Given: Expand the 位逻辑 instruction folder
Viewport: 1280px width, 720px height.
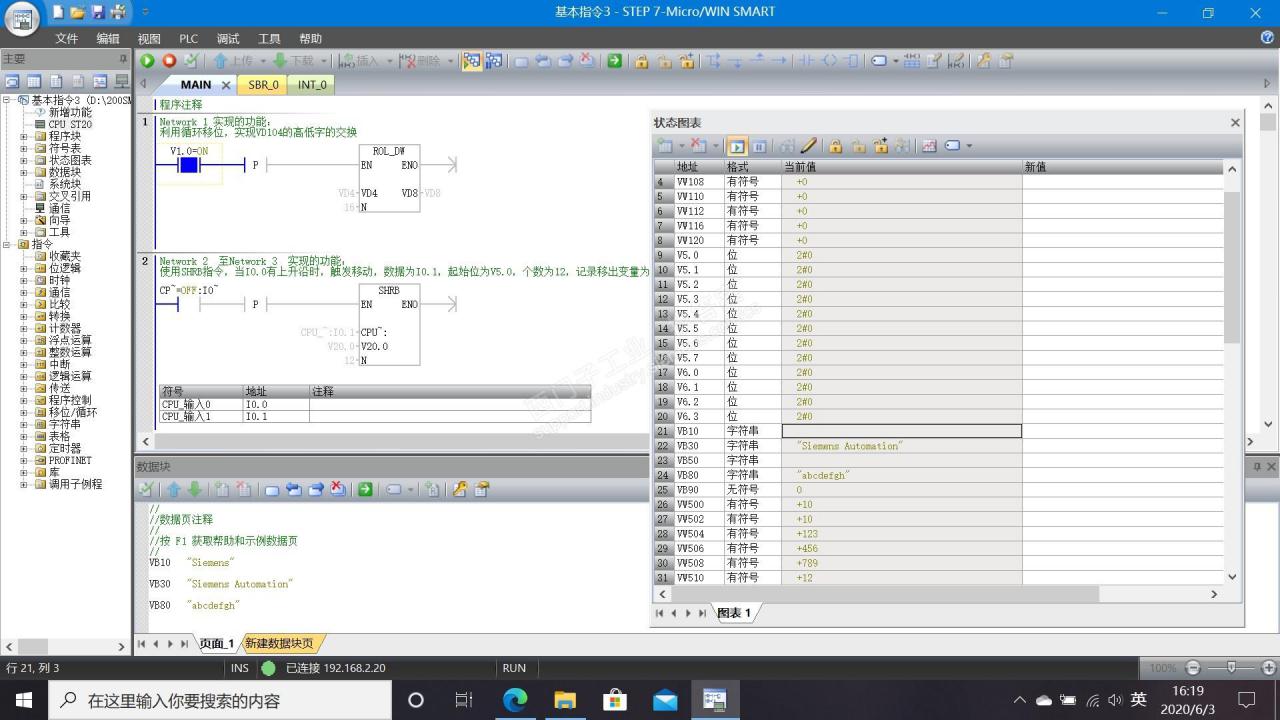Looking at the screenshot, I should (24, 268).
